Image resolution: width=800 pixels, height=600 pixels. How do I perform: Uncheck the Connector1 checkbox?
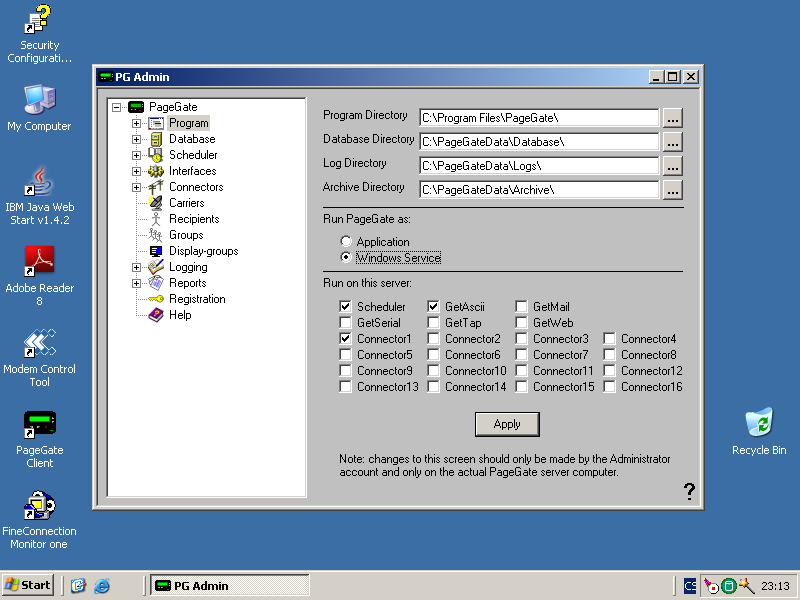tap(345, 338)
